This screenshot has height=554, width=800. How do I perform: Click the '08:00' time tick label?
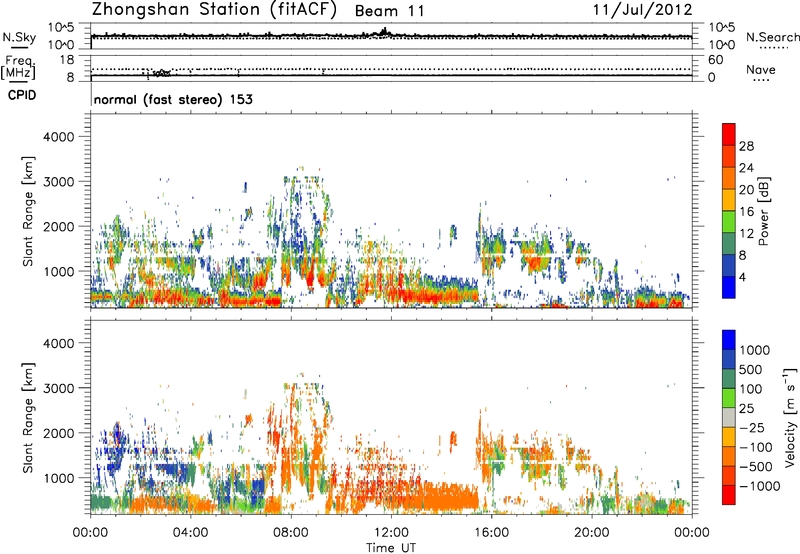291,533
